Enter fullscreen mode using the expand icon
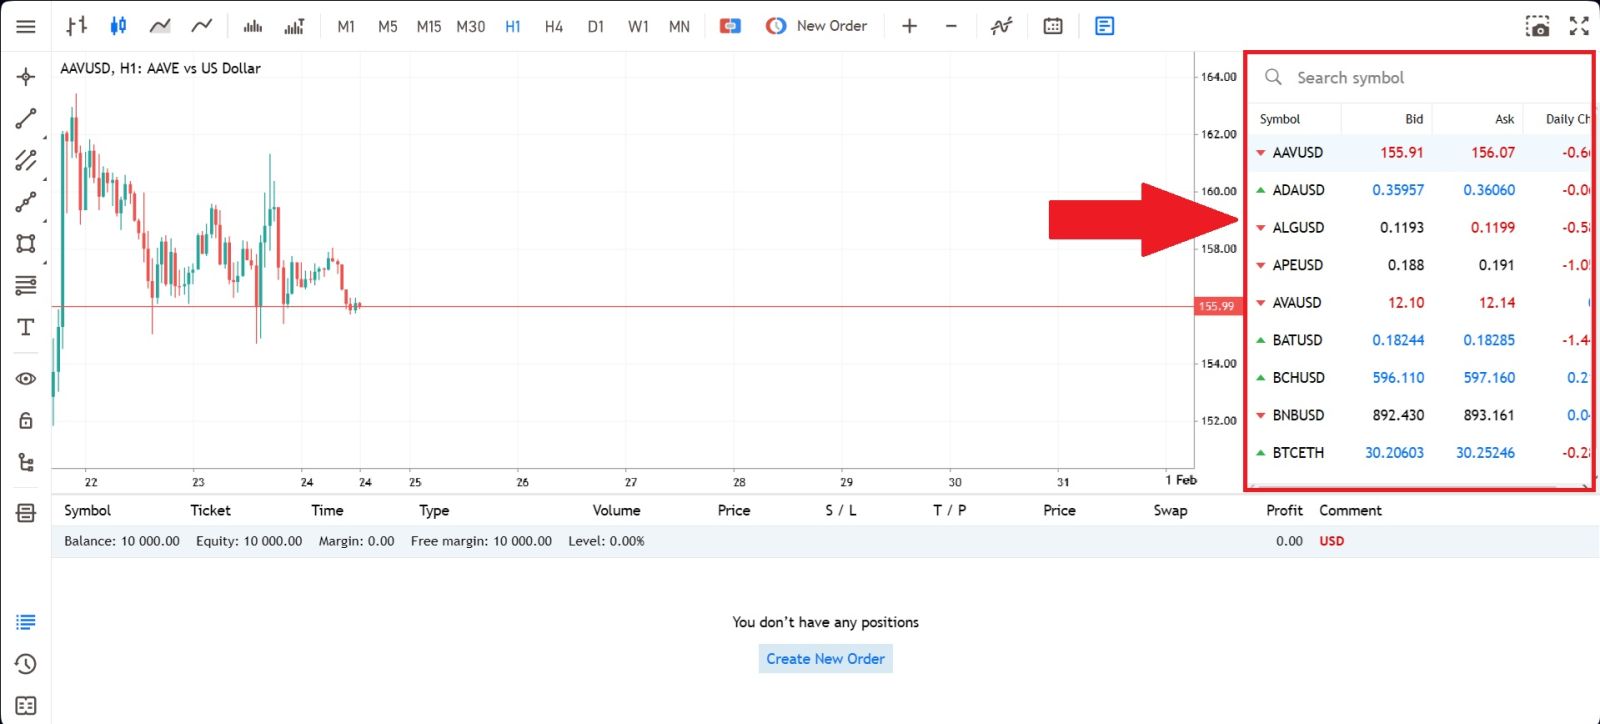 click(x=1579, y=26)
